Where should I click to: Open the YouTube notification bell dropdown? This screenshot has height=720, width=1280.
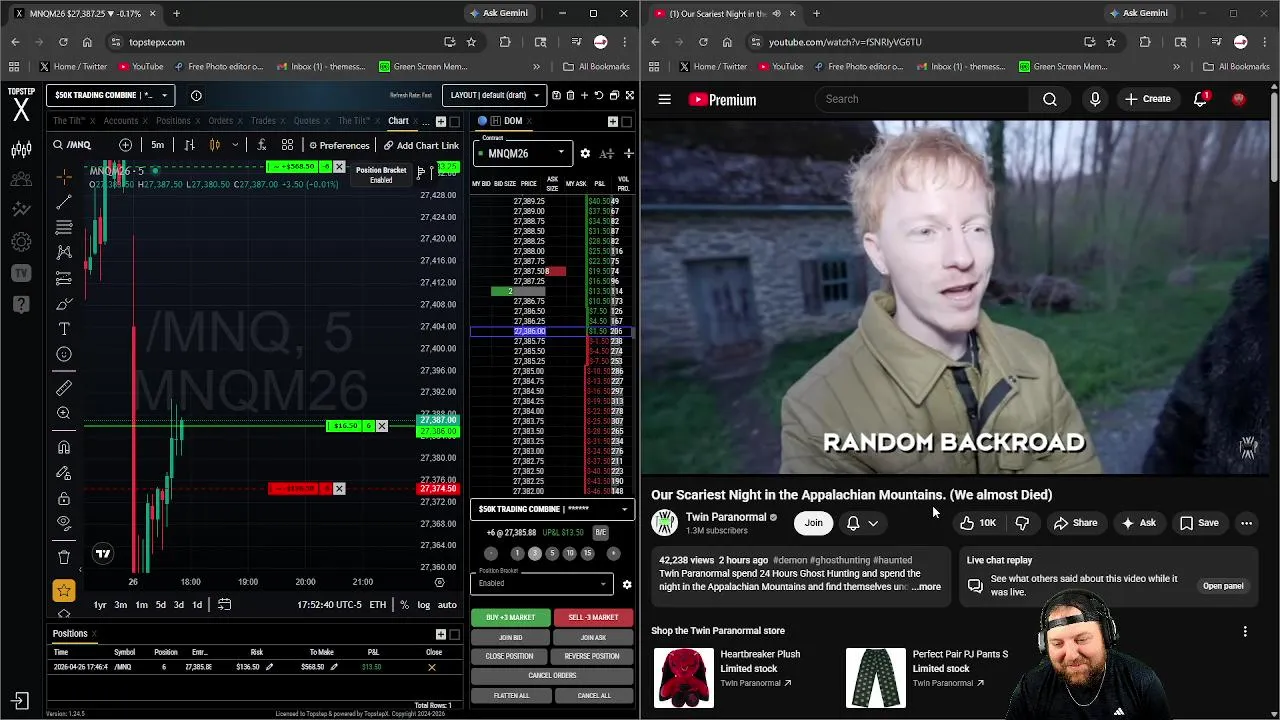tap(862, 523)
